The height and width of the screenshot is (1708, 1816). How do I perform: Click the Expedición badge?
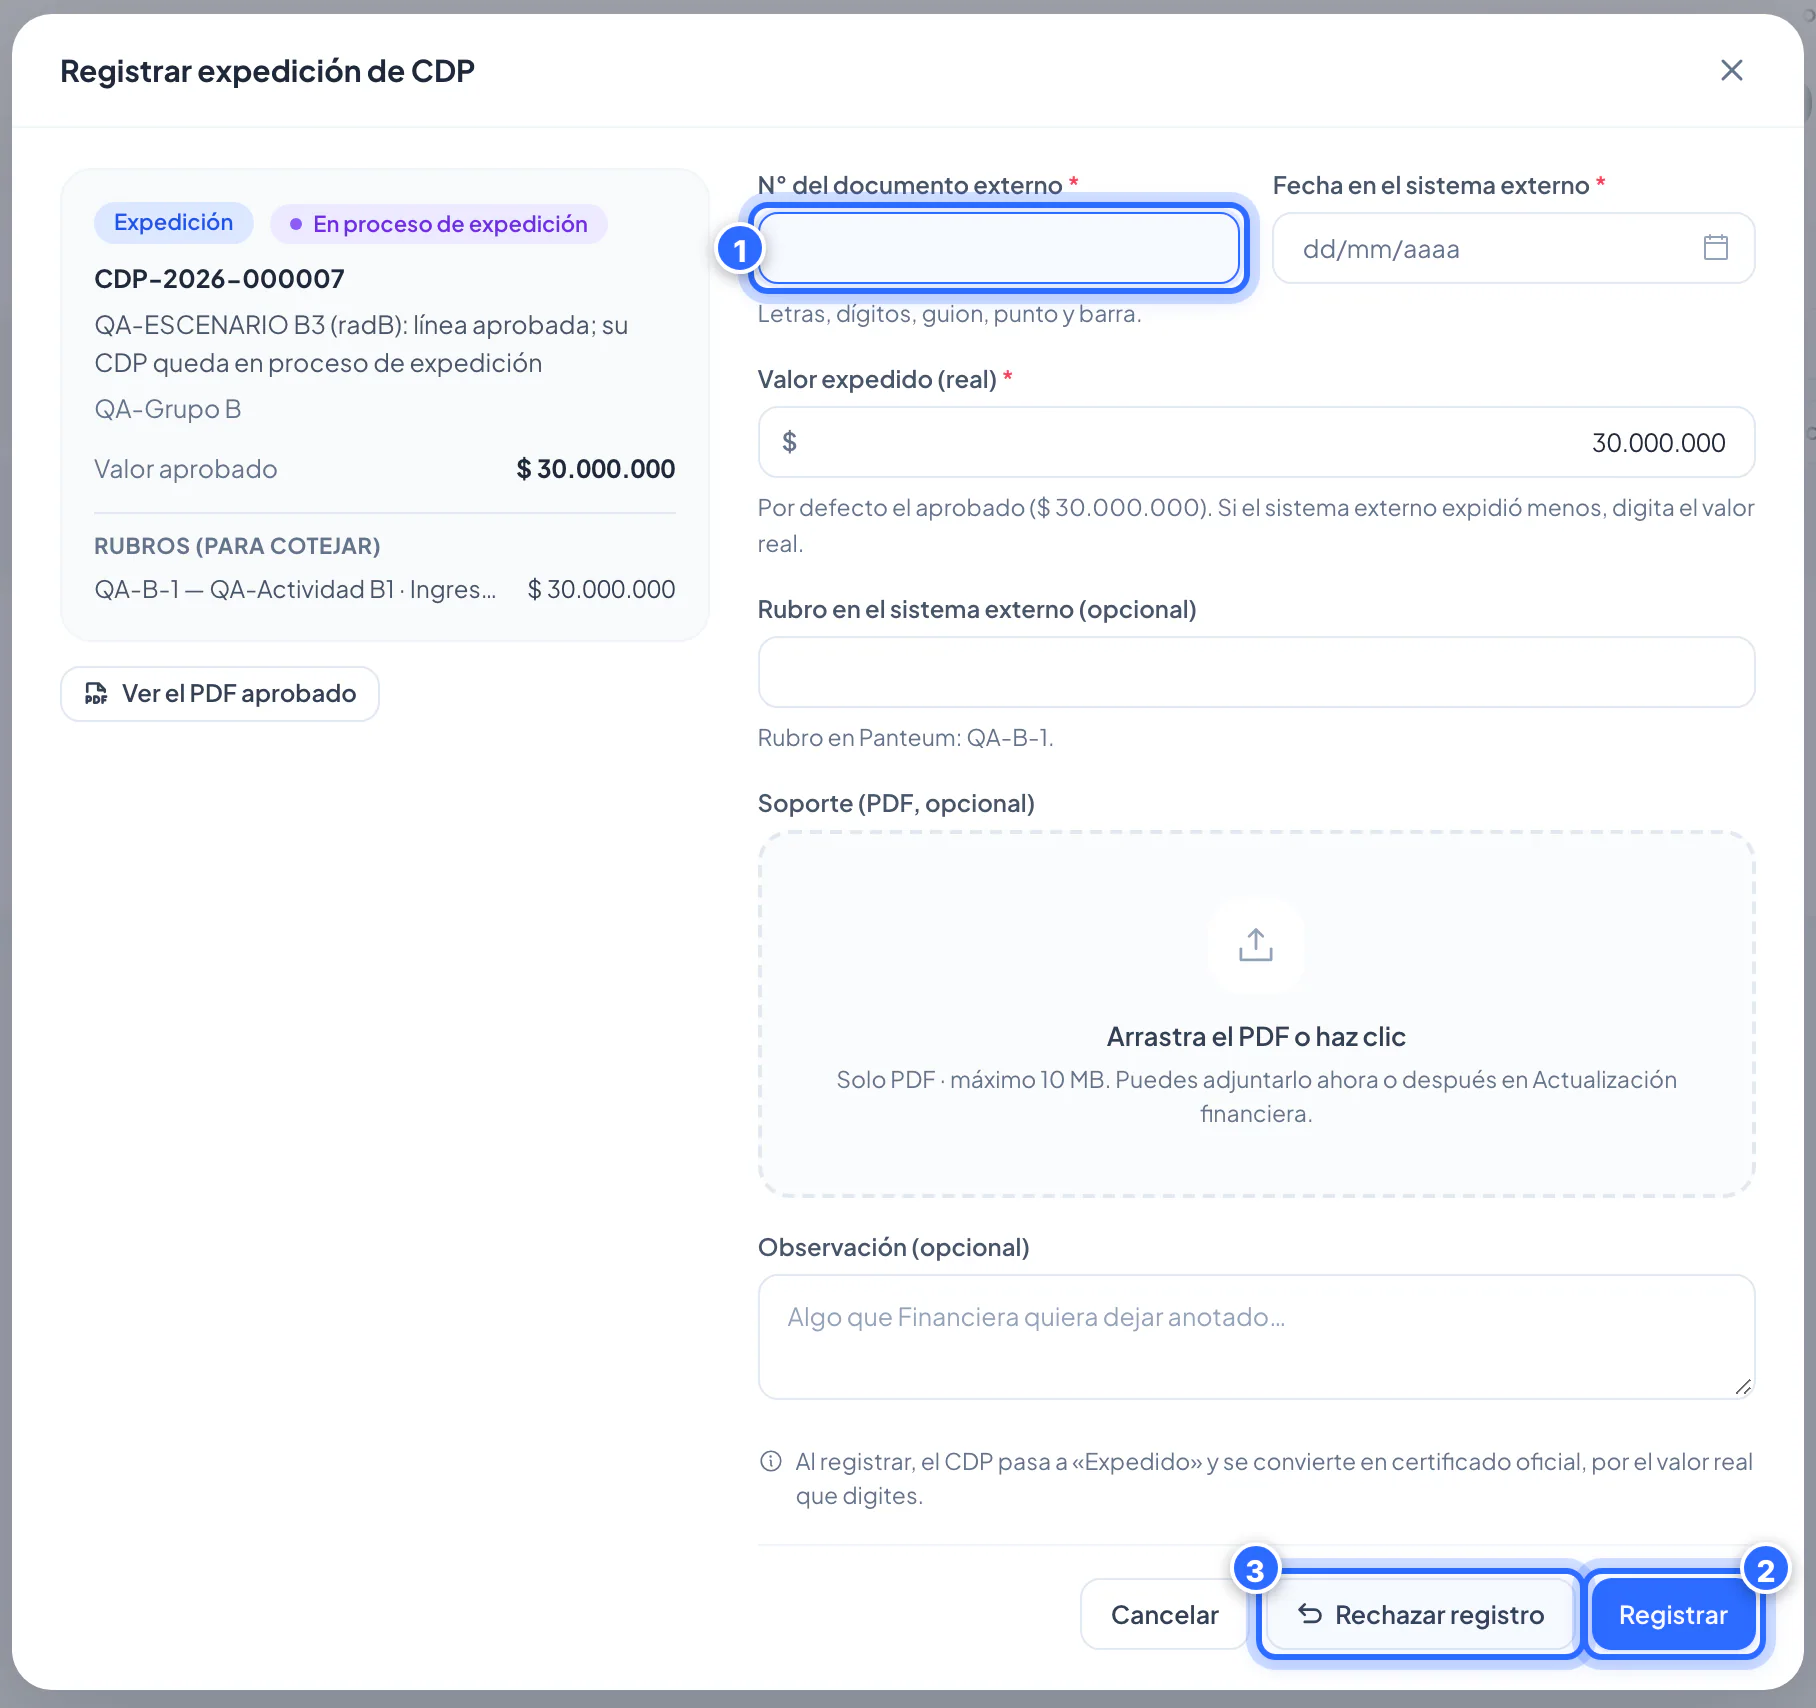(x=173, y=223)
